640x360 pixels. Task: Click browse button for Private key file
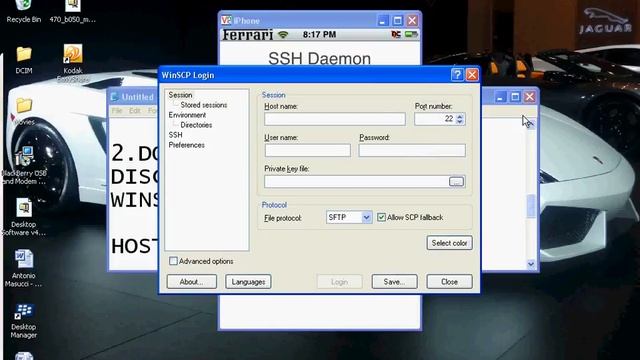coord(456,181)
